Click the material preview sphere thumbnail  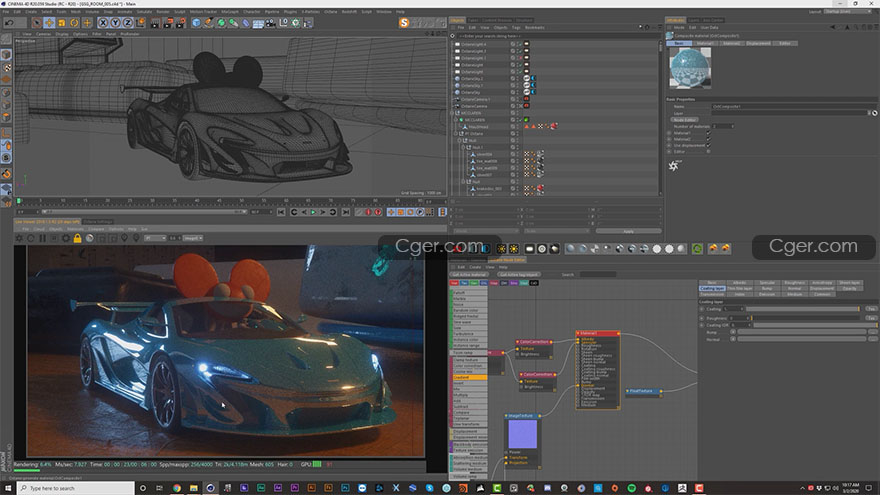click(x=690, y=68)
